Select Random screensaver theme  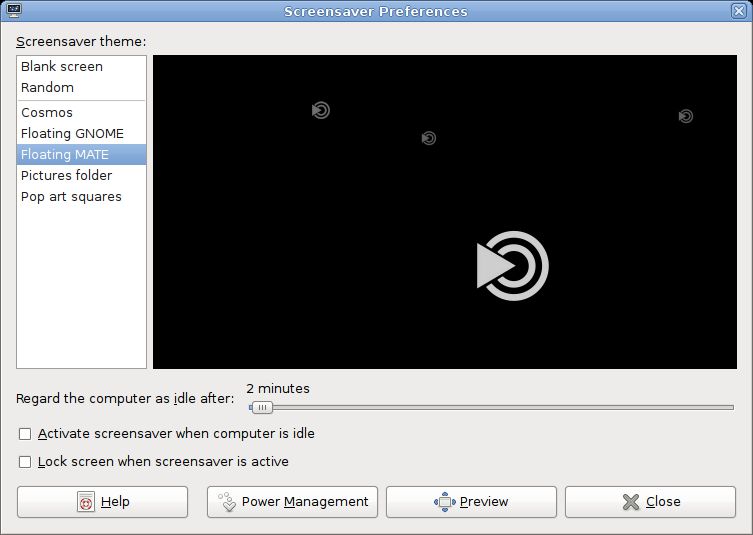click(x=81, y=87)
